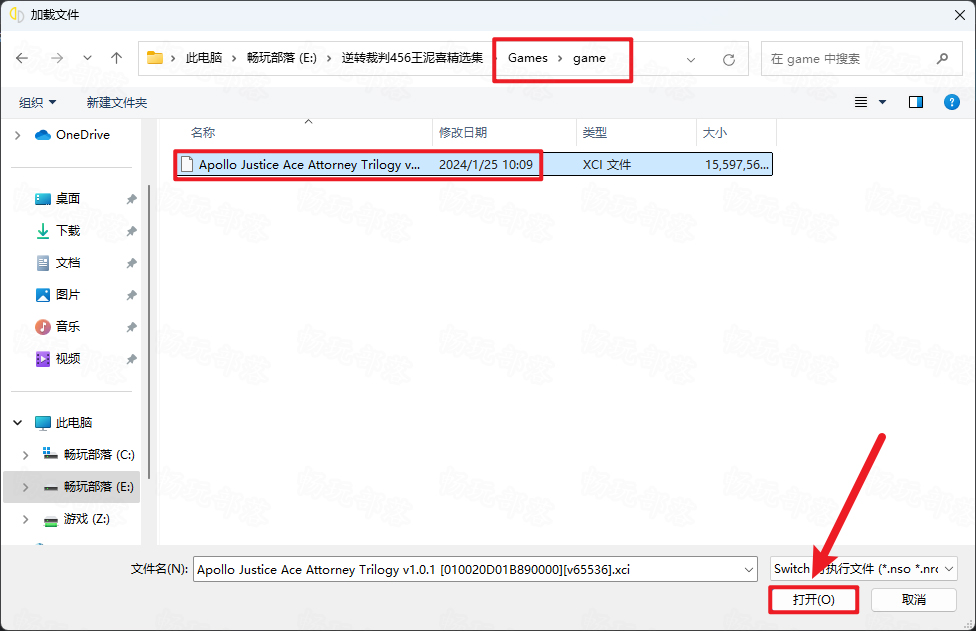
Task: Open the 组织 menu
Action: [37, 103]
